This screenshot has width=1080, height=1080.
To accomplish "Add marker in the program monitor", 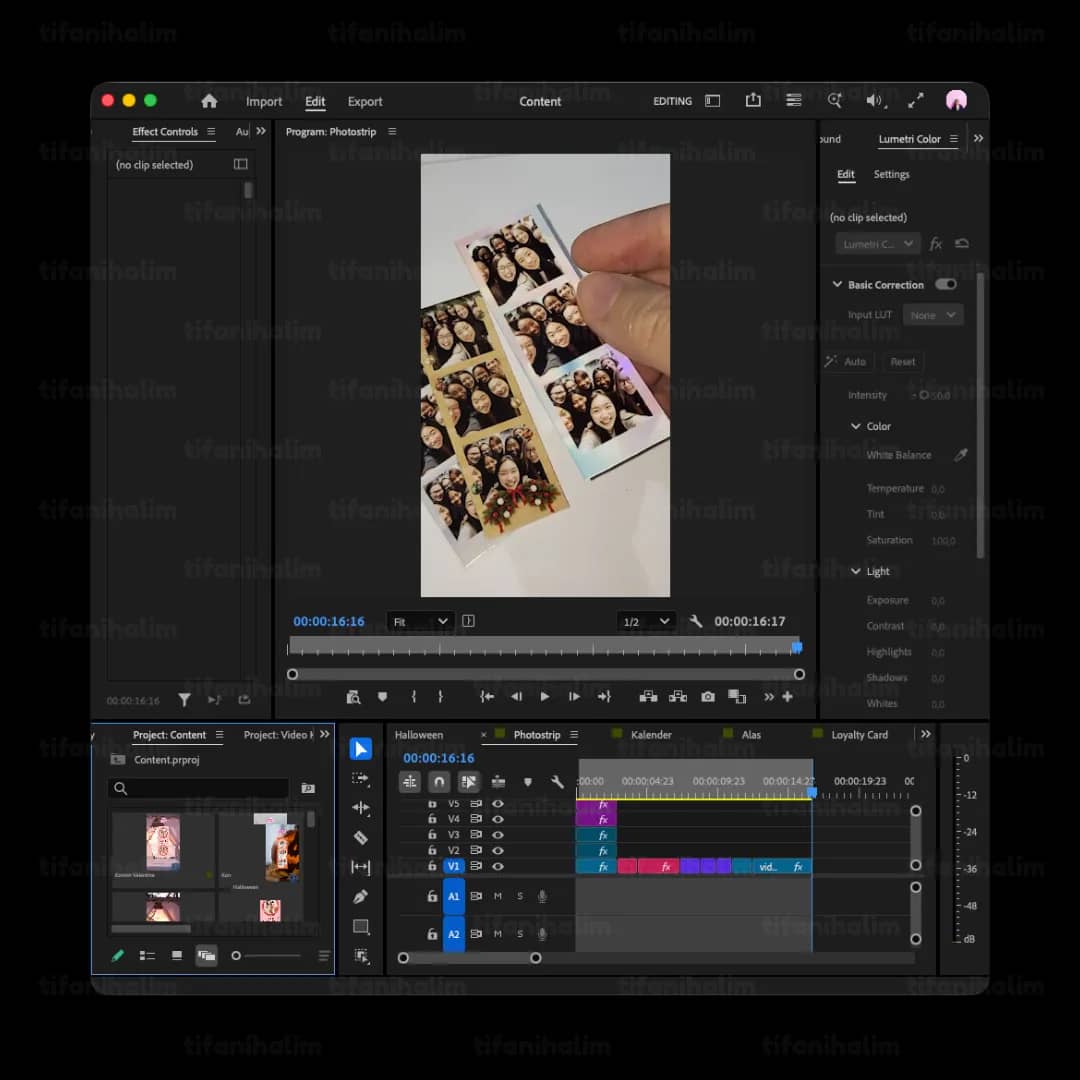I will coord(382,697).
